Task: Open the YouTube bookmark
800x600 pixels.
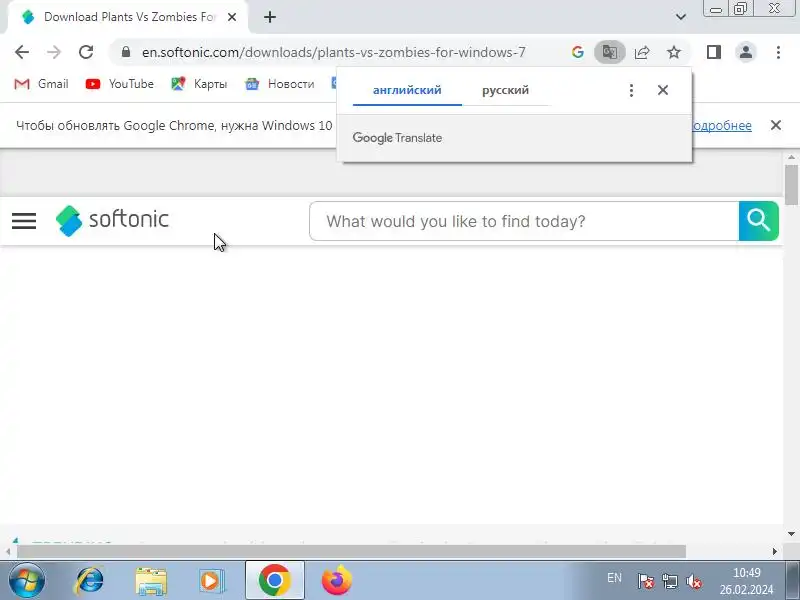Action: point(119,84)
